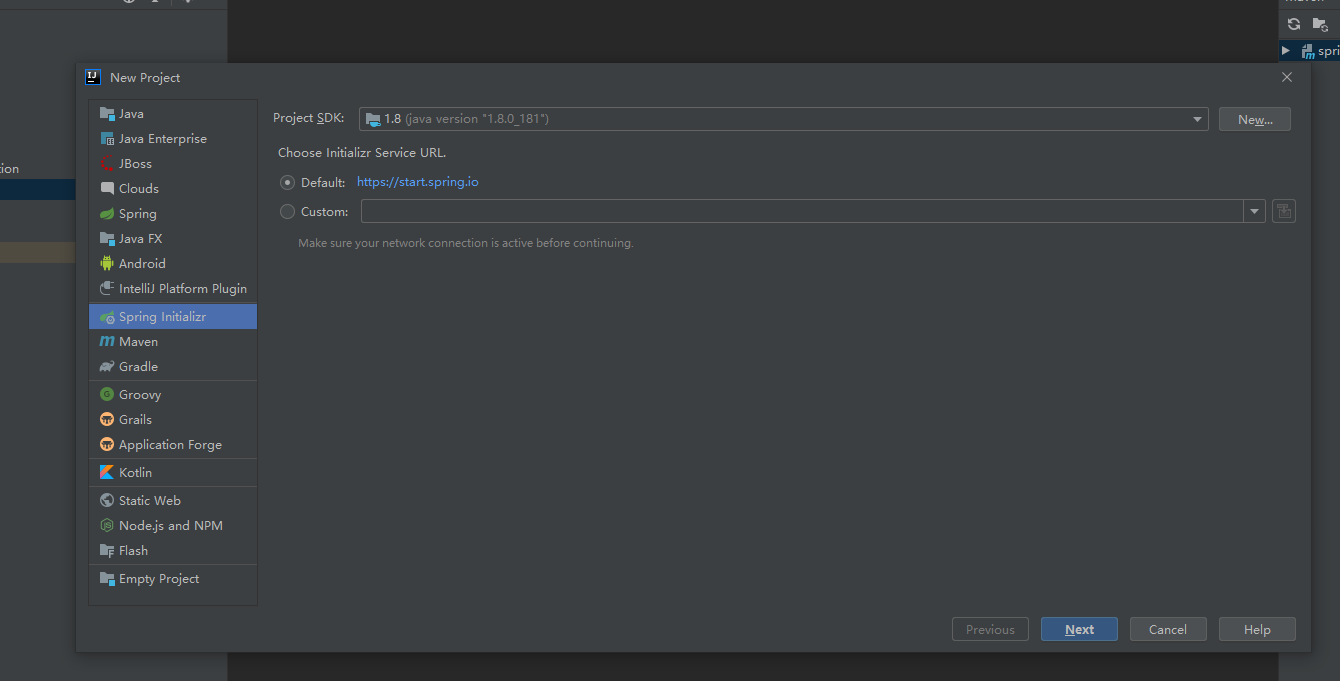1340x681 pixels.
Task: Select Java Enterprise in the project list
Action: [172, 139]
